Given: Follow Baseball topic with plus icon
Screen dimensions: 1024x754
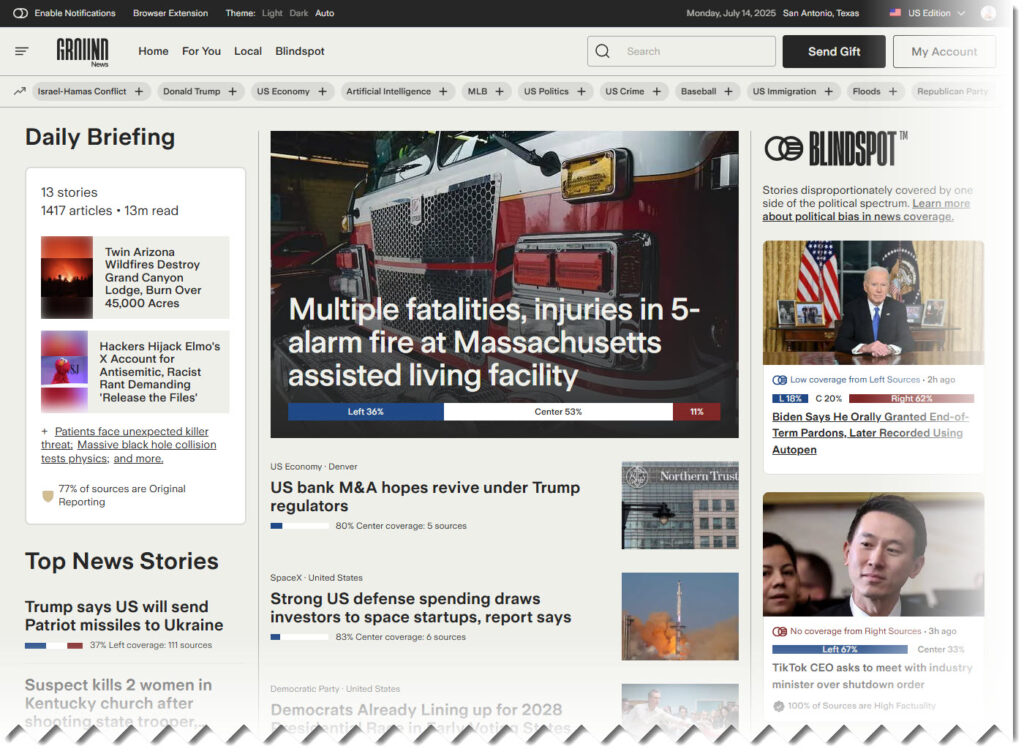Looking at the screenshot, I should [x=728, y=91].
